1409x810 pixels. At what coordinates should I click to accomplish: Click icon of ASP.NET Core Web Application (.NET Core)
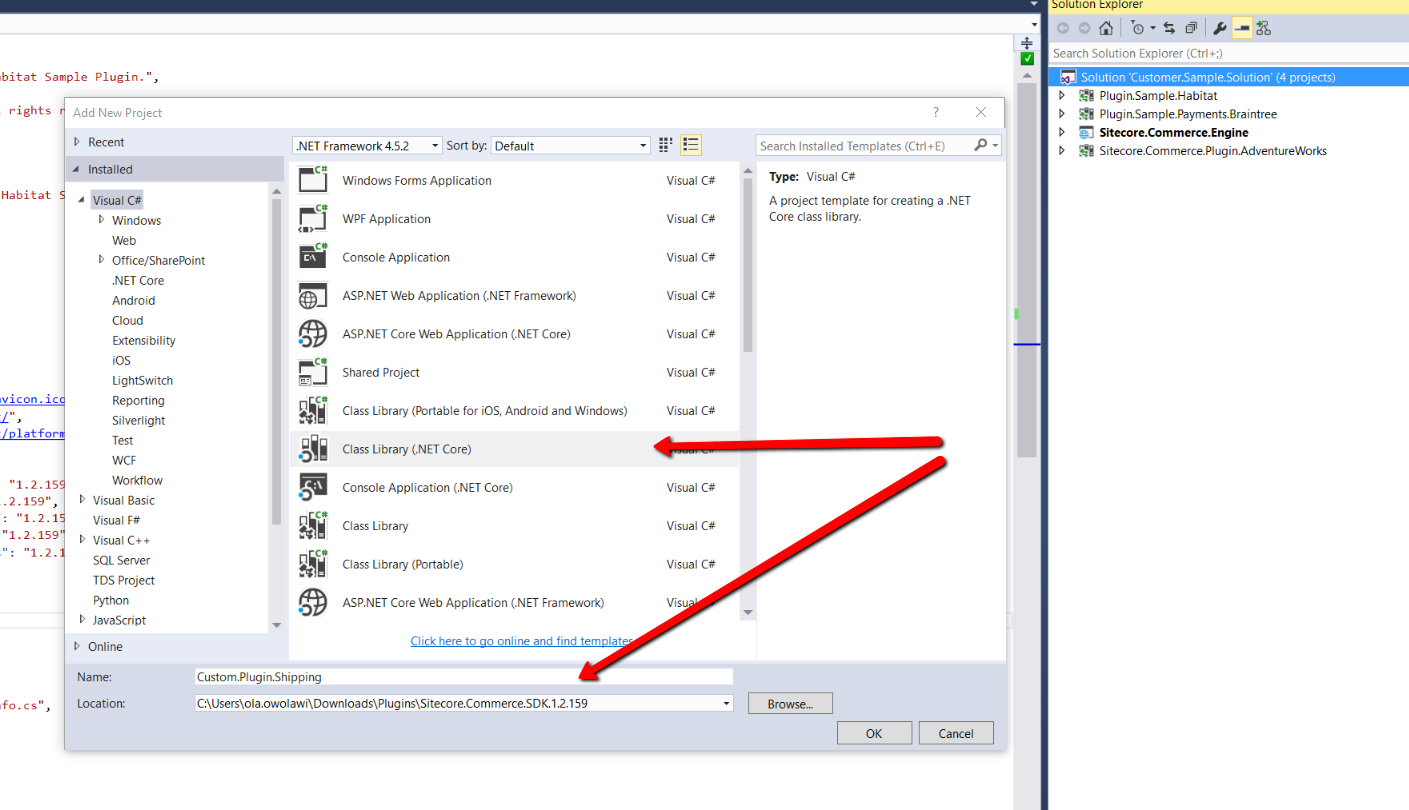point(314,333)
